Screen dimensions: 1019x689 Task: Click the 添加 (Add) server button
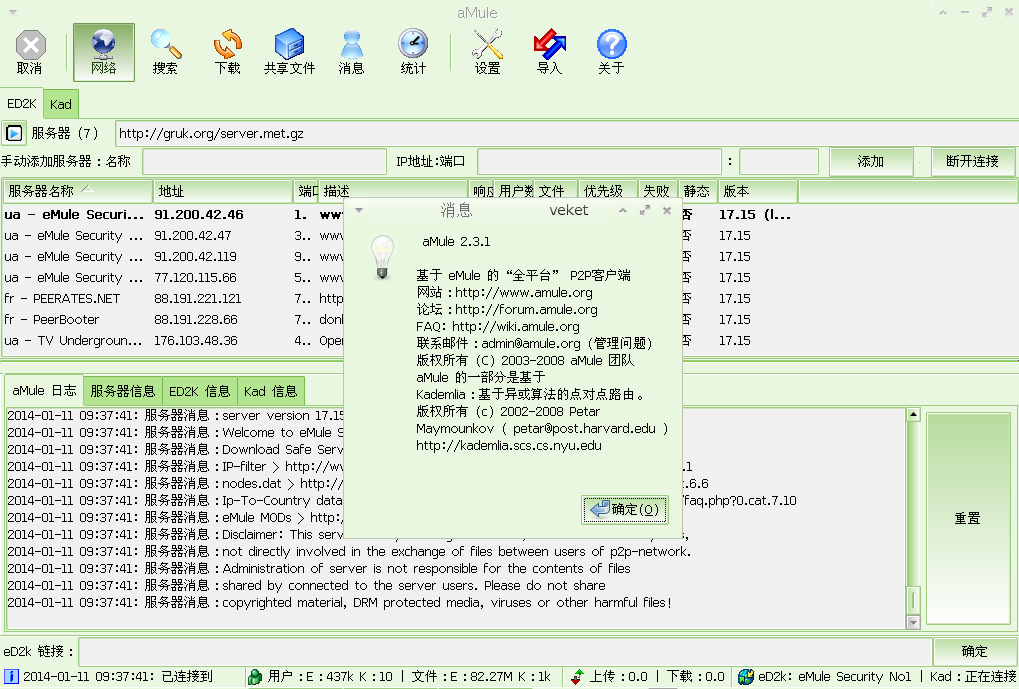point(871,161)
